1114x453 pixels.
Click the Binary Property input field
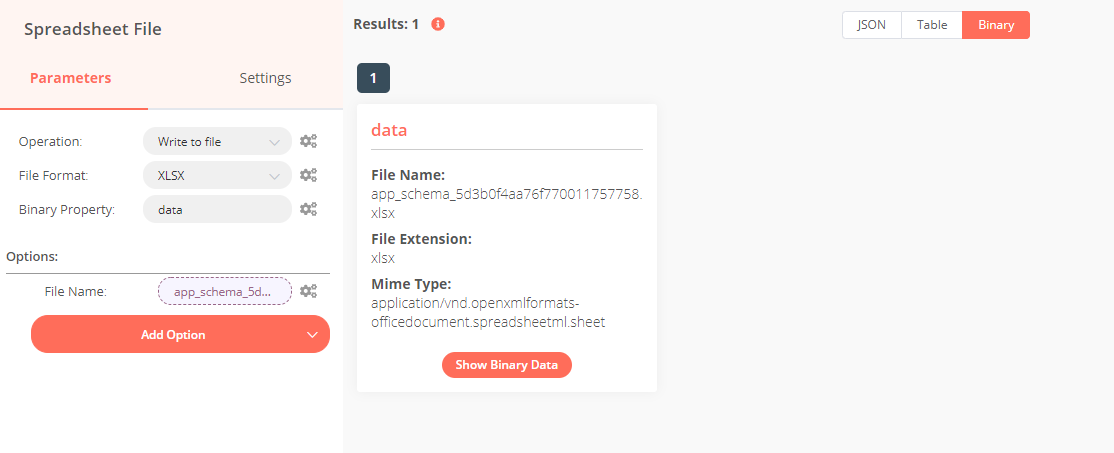tap(217, 210)
